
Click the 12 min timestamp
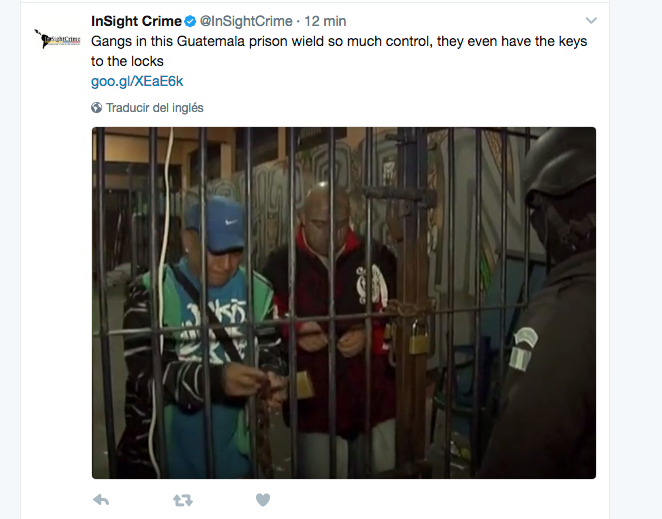coord(325,21)
